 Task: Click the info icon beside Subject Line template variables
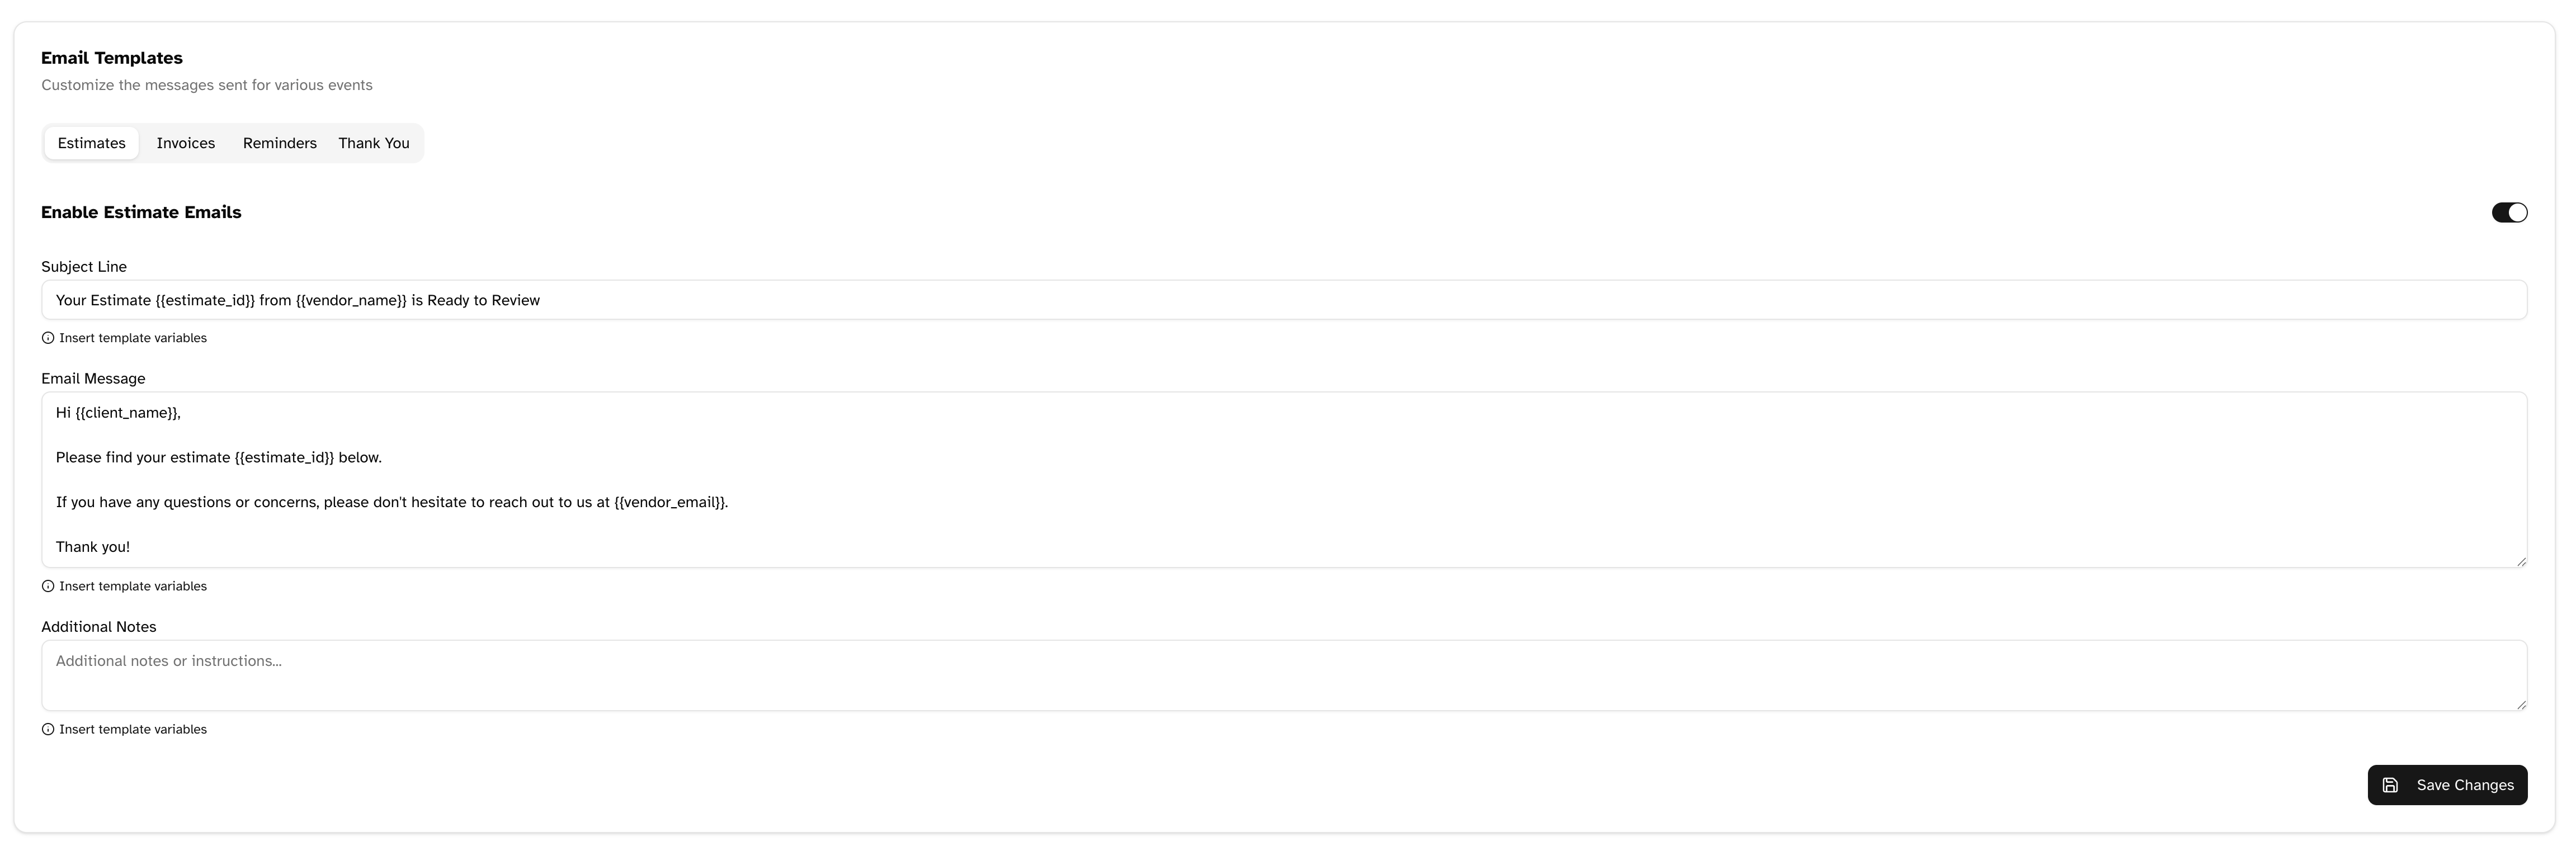point(48,337)
